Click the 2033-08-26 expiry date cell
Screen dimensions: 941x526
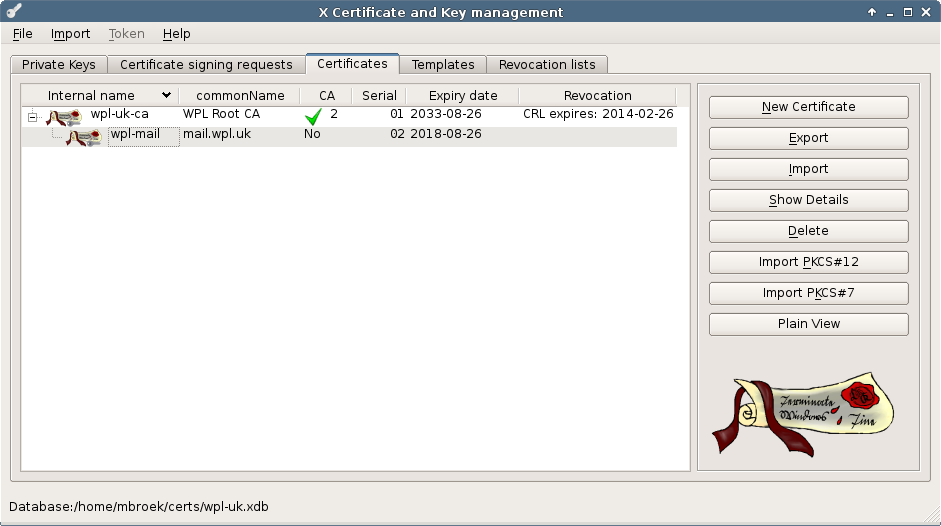pos(446,114)
